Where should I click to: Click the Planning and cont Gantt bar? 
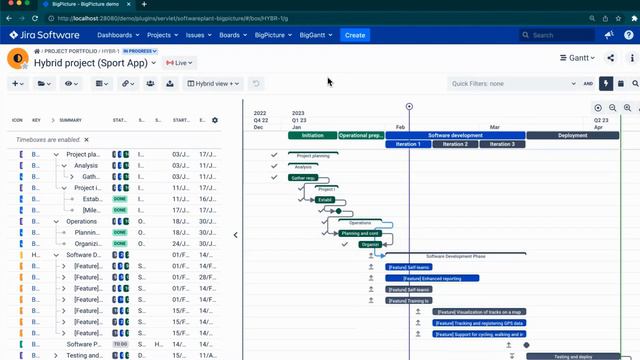coord(360,233)
